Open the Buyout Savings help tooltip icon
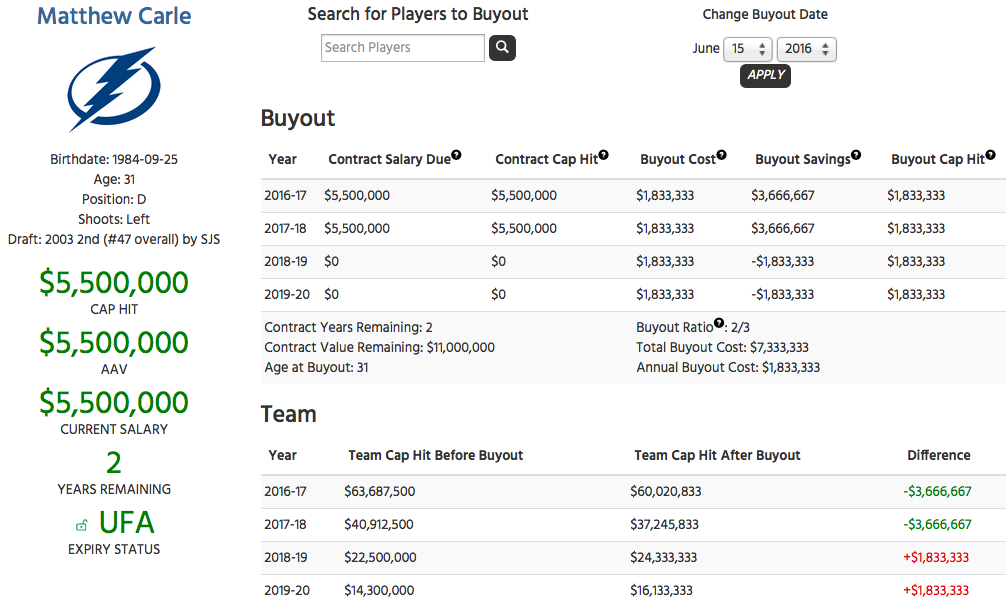This screenshot has height=604, width=1006. click(856, 155)
